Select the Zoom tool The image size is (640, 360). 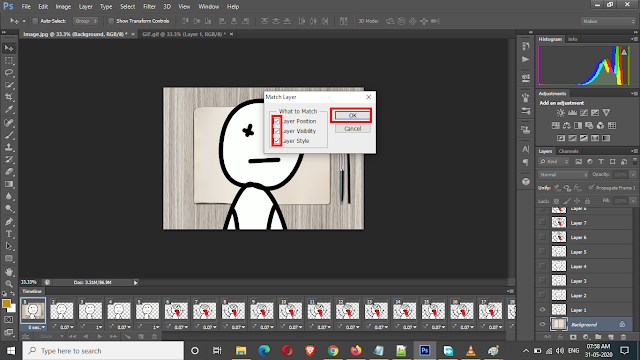pos(9,284)
